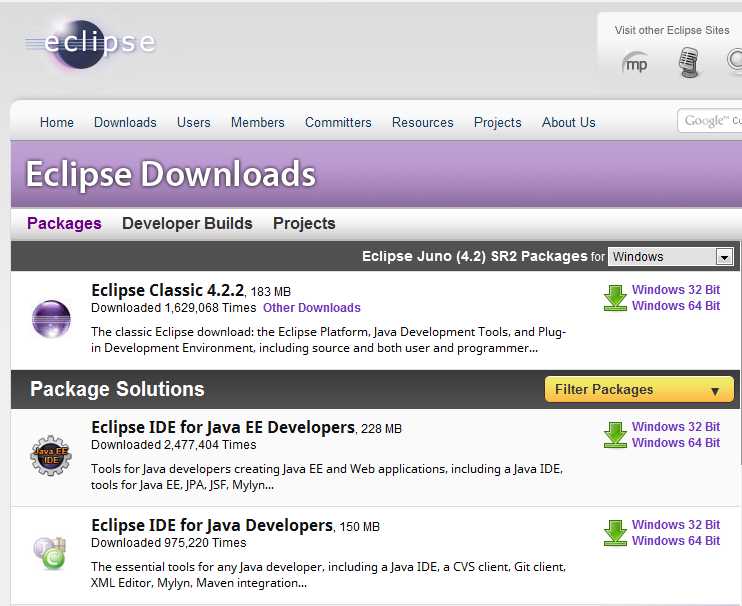Click the Eclipse logo
742x606 pixels.
tap(90, 43)
